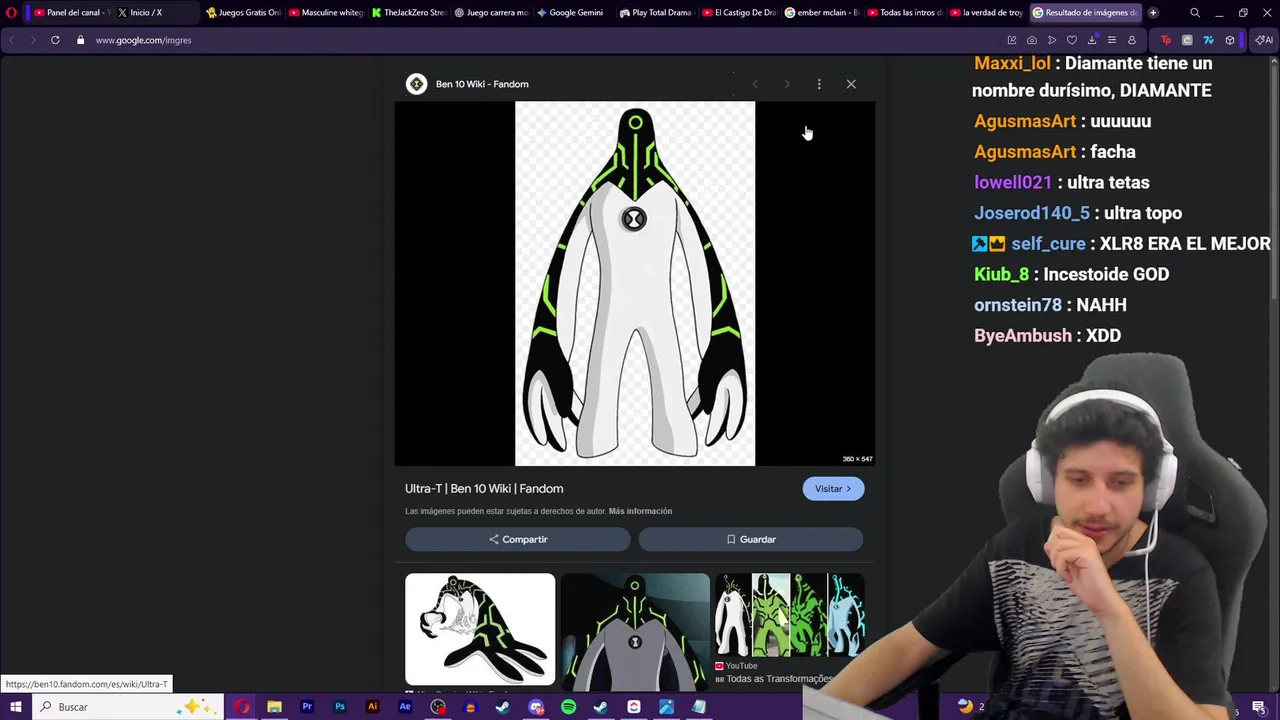Open the related black-white hand sketch thumbnail
This screenshot has width=1280, height=720.
(x=480, y=629)
